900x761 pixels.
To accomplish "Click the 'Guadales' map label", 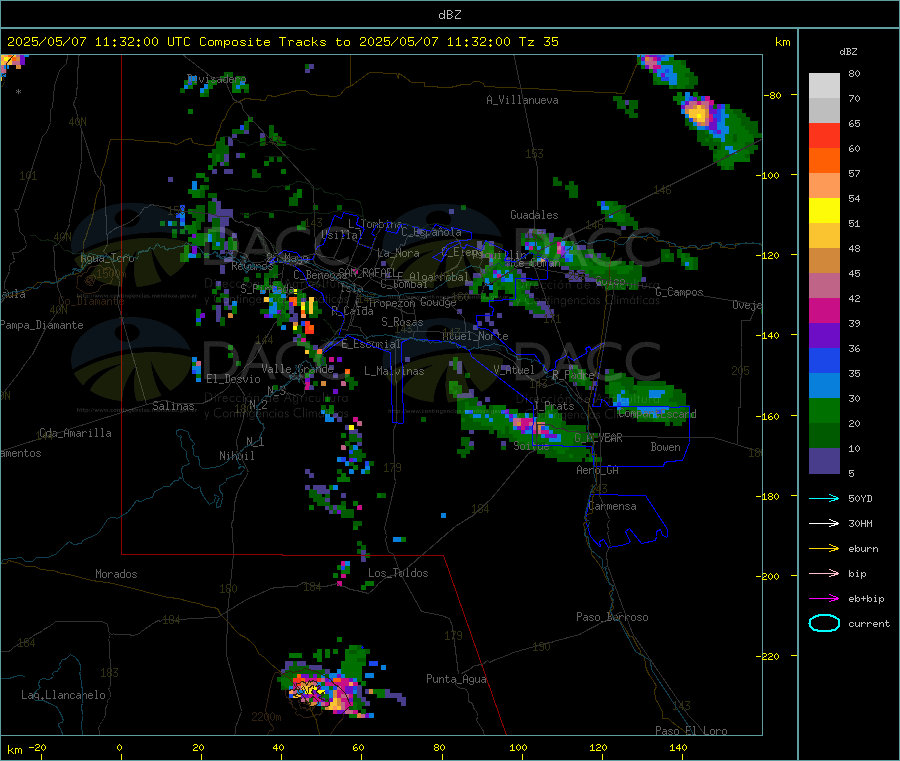I will tap(534, 215).
